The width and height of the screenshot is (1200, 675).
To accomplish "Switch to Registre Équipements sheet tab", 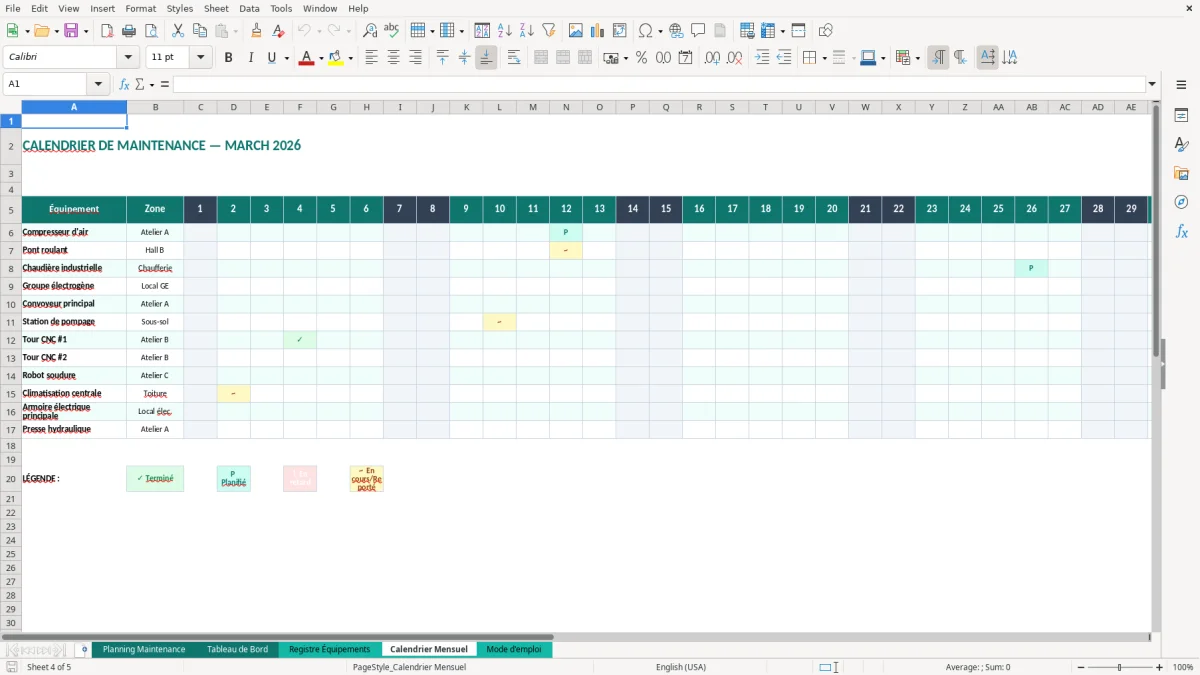I will [x=329, y=649].
